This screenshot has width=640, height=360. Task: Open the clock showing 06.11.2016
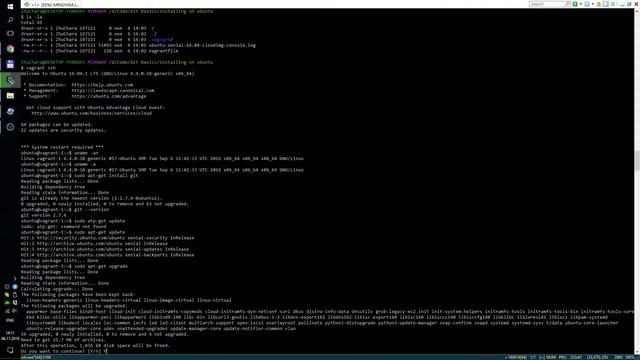click(x=10, y=336)
